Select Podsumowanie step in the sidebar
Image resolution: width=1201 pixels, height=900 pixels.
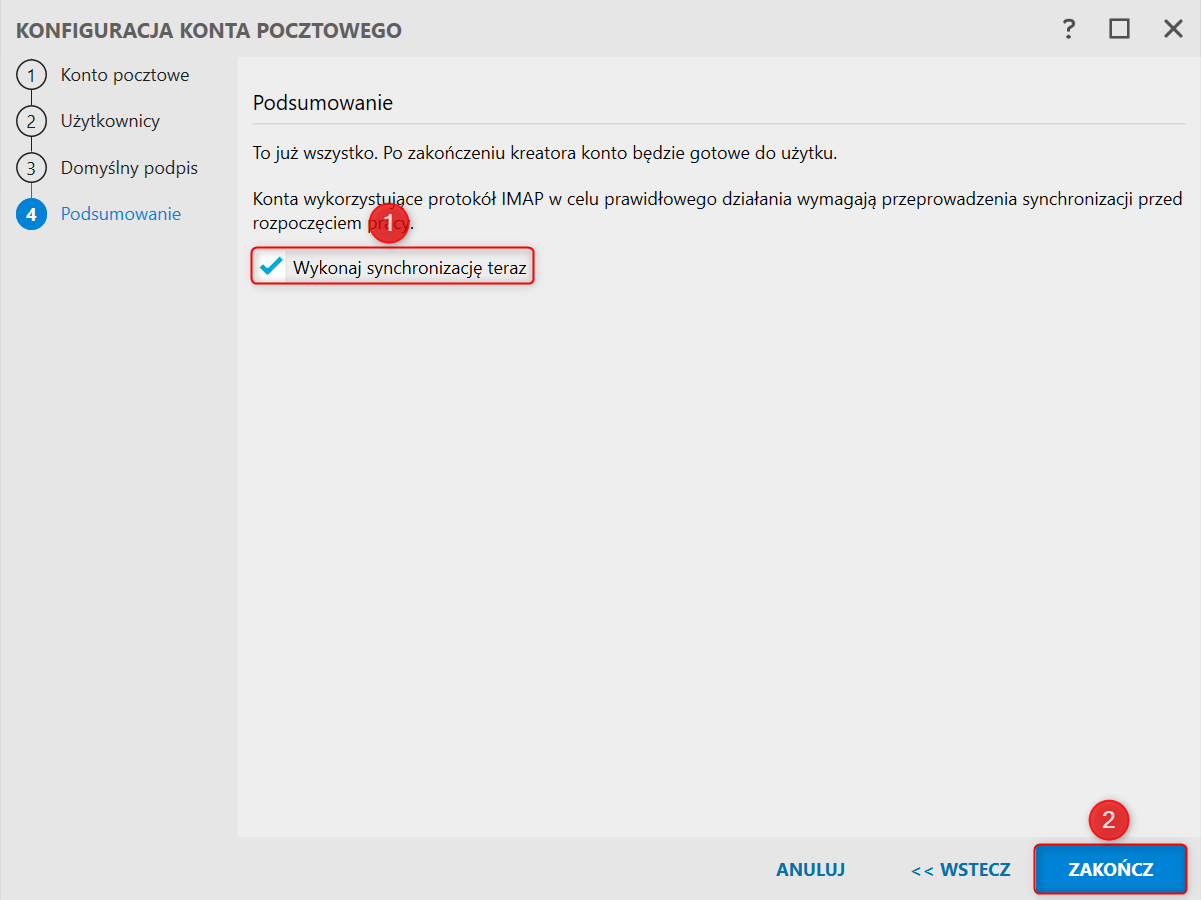tap(120, 213)
